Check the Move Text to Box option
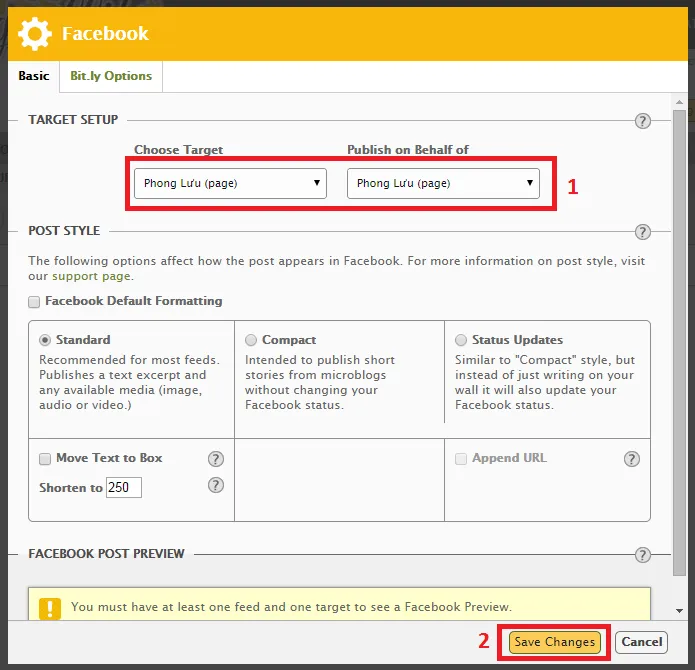The height and width of the screenshot is (670, 695). click(x=45, y=459)
